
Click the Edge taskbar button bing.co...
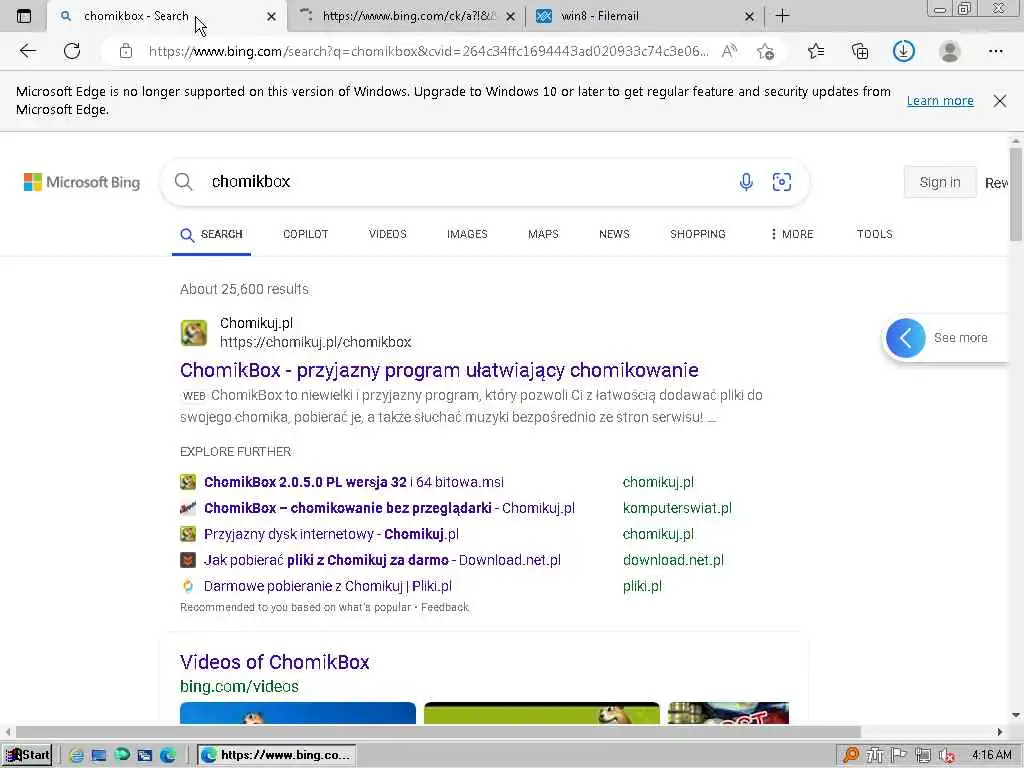point(277,755)
